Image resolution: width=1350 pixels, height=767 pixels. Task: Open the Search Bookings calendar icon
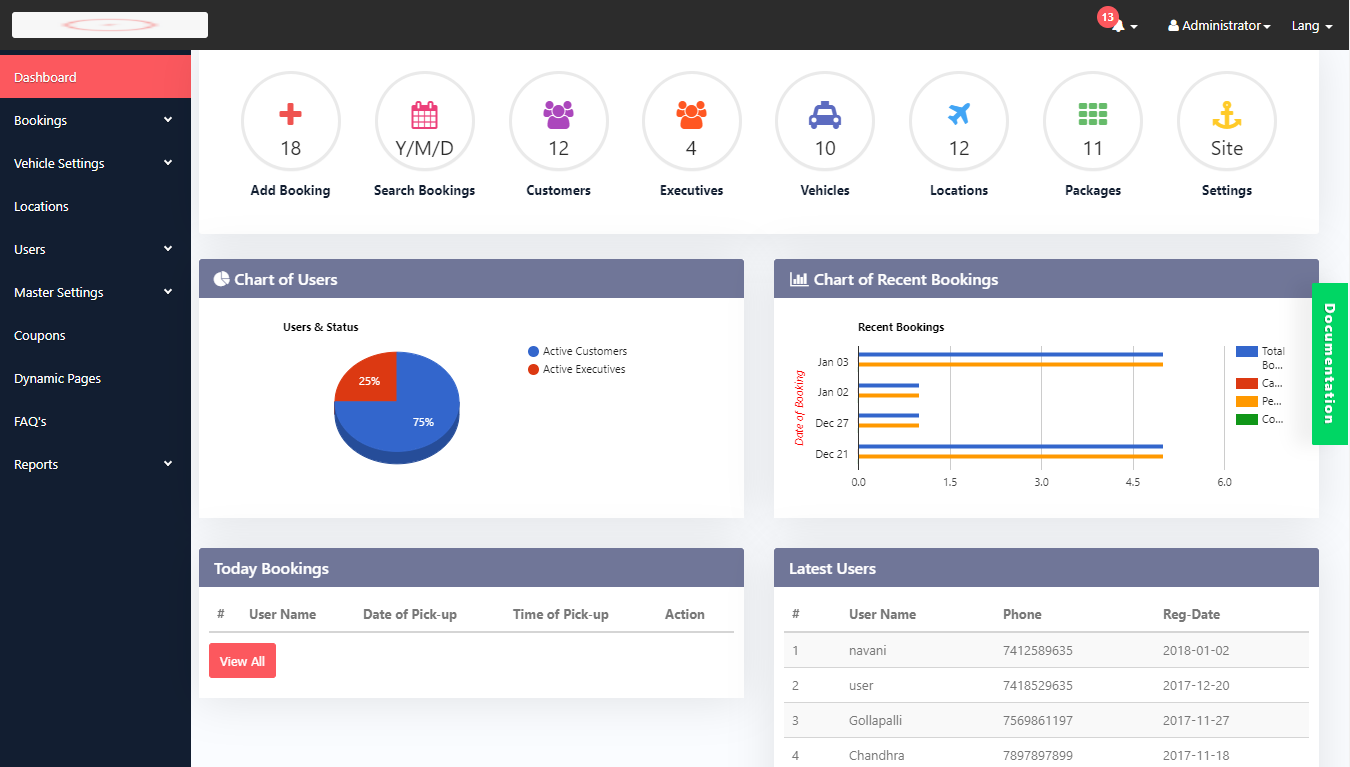click(424, 115)
